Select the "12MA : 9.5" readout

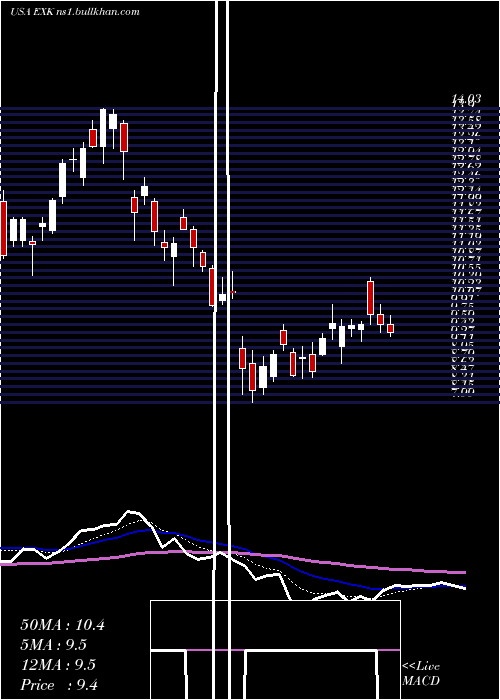pyautogui.click(x=58, y=665)
